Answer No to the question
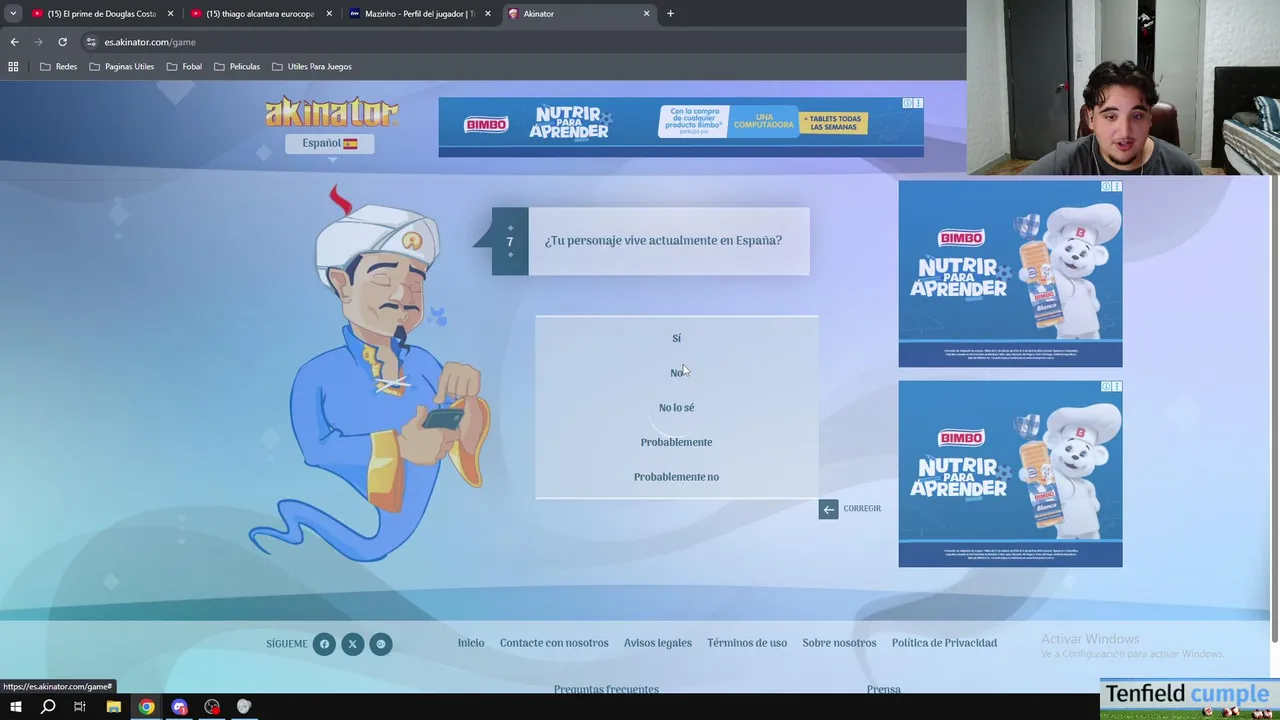Screen dimensions: 1280x720 click(676, 373)
